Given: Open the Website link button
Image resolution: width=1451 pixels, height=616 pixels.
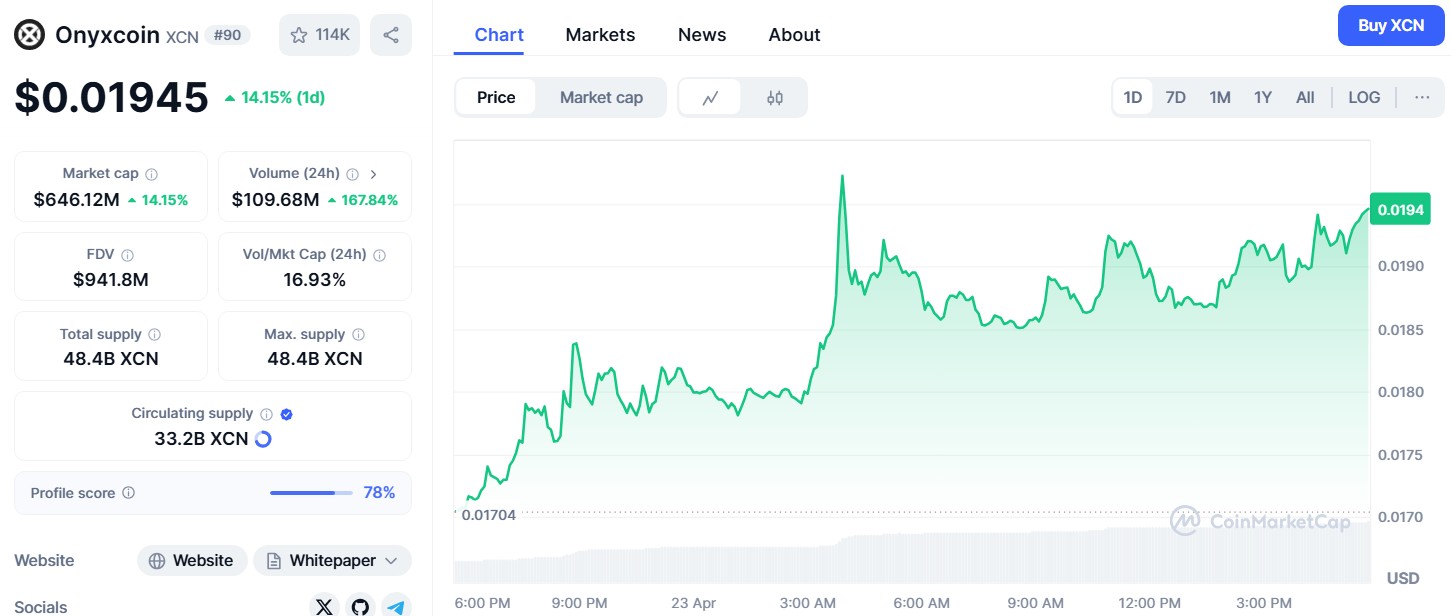Looking at the screenshot, I should pos(191,561).
